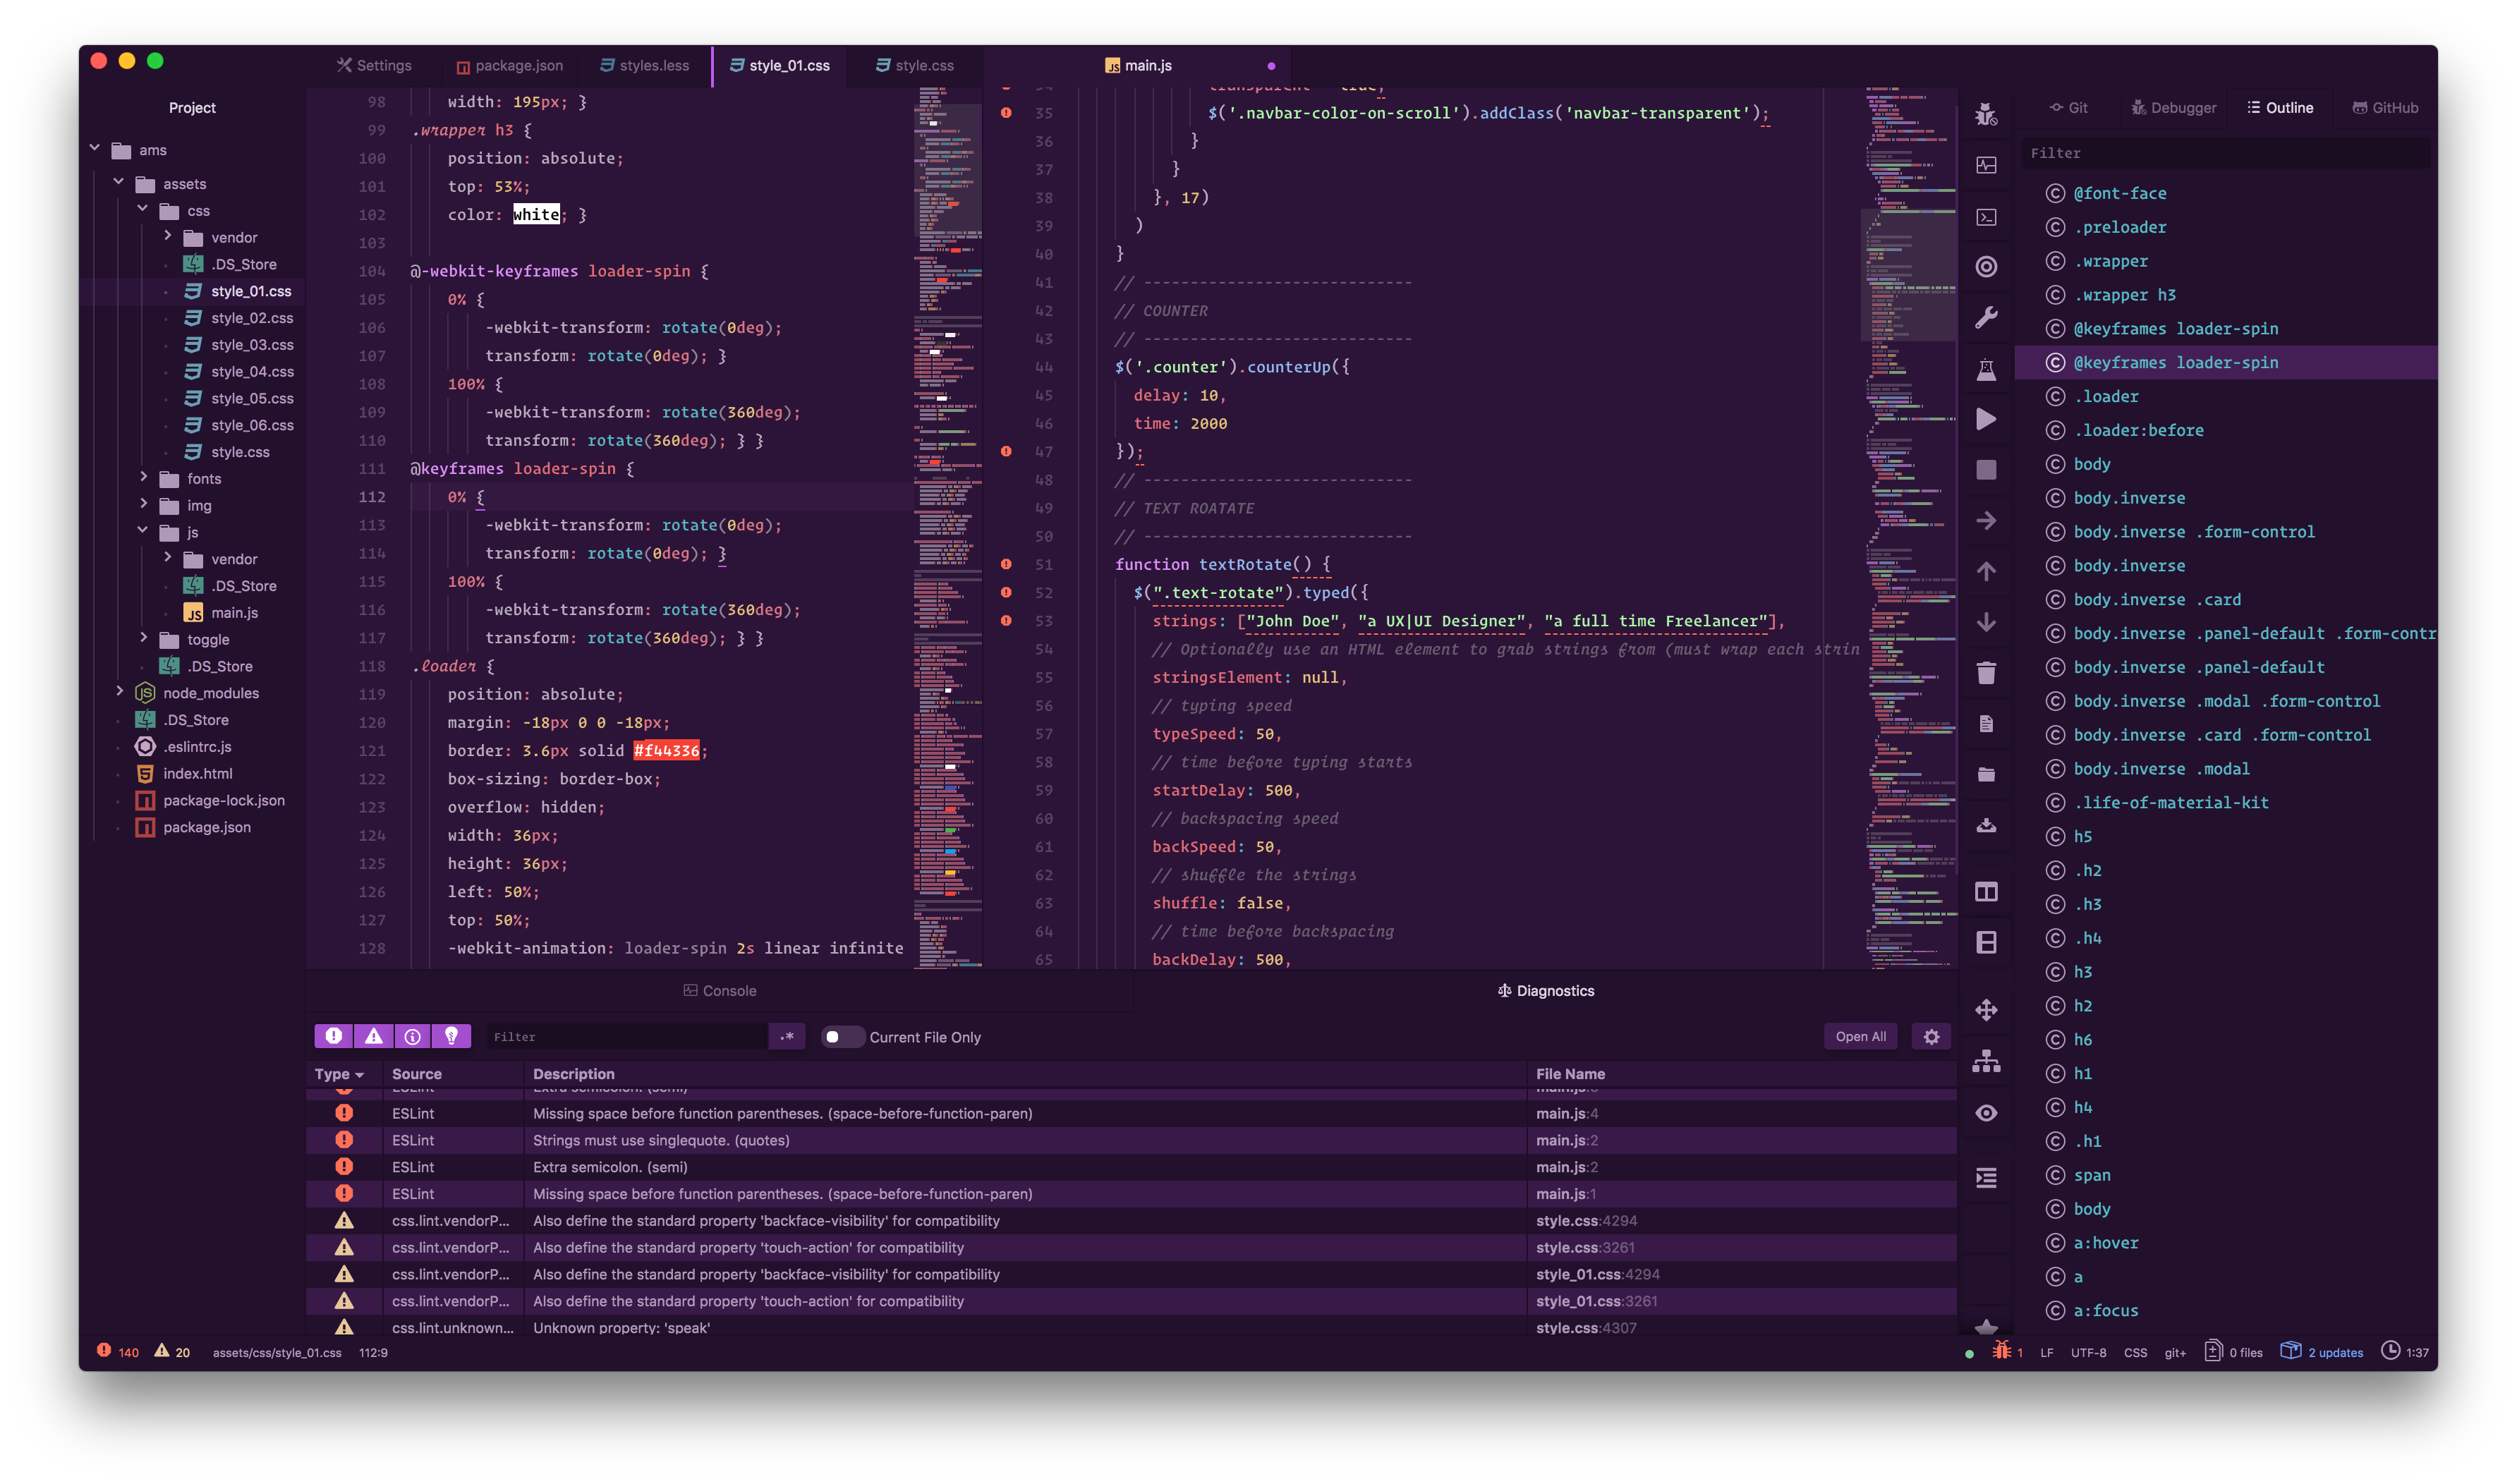The height and width of the screenshot is (1484, 2517).
Task: Expand the node_modules folder
Action: click(120, 692)
